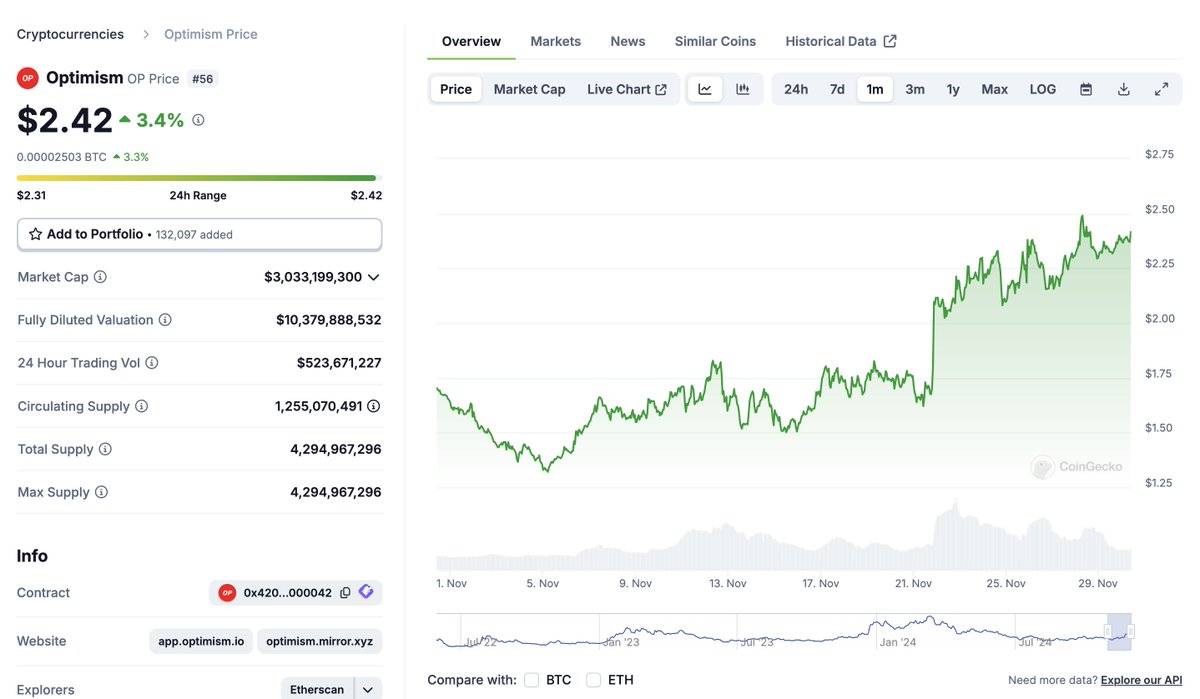Click the purple wallet icon beside contract
This screenshot has width=1200, height=699.
366,592
